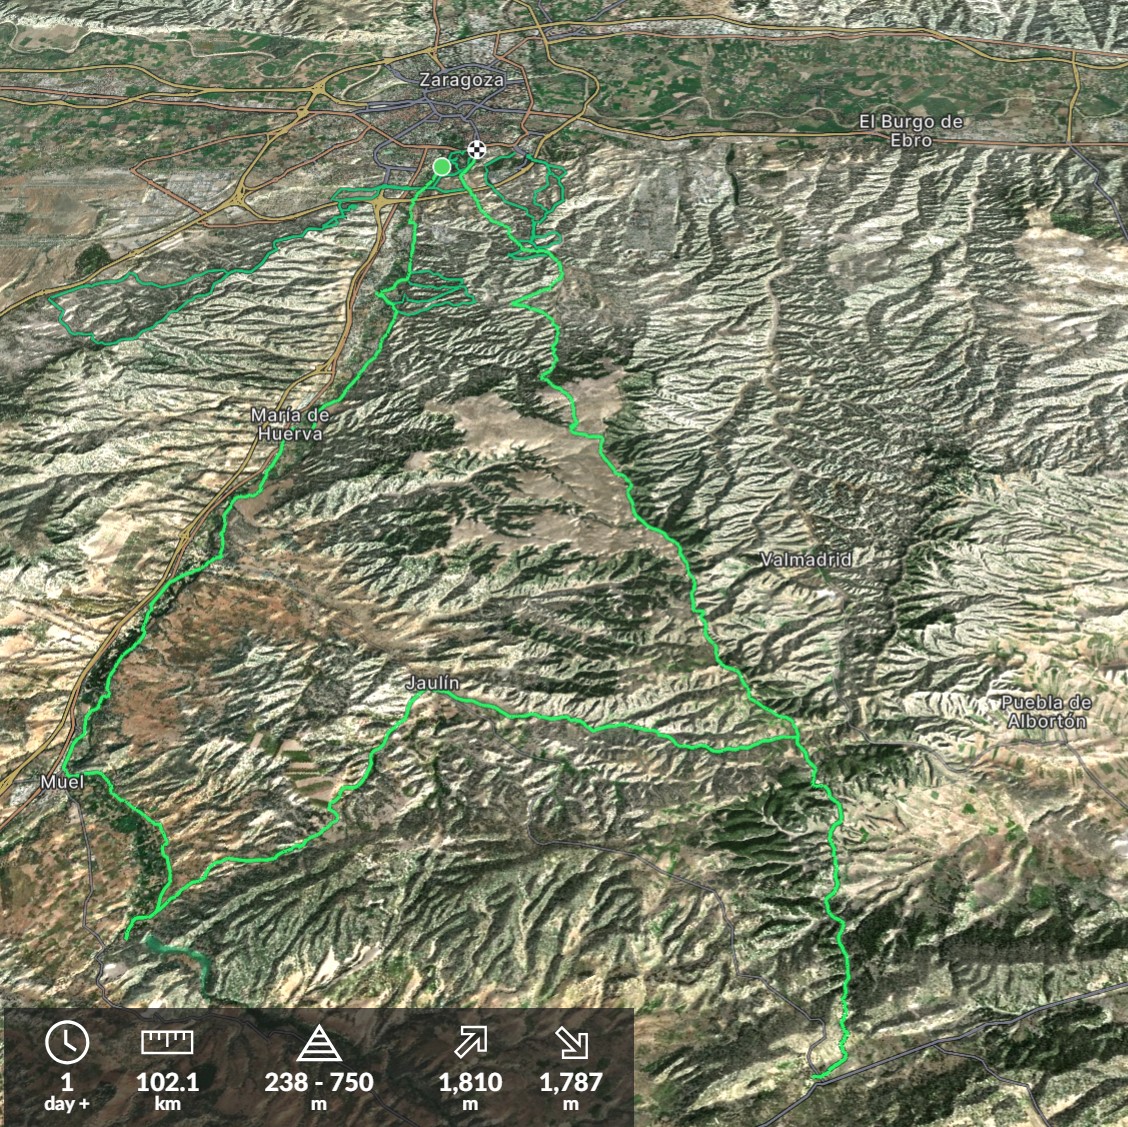Click the descent down-arrow icon

tap(571, 1043)
